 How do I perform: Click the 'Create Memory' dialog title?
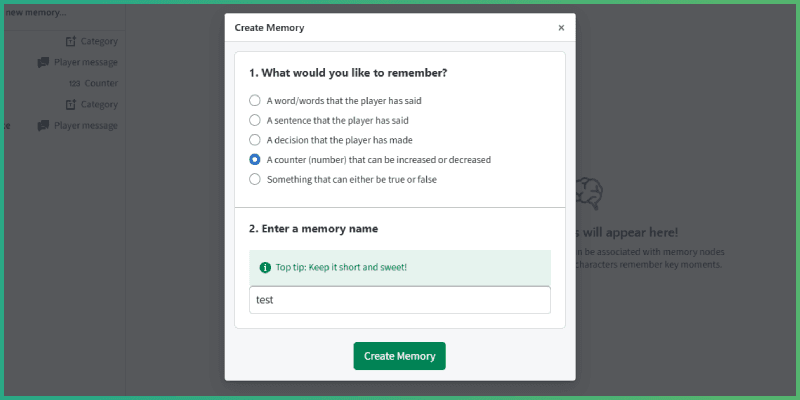269,28
